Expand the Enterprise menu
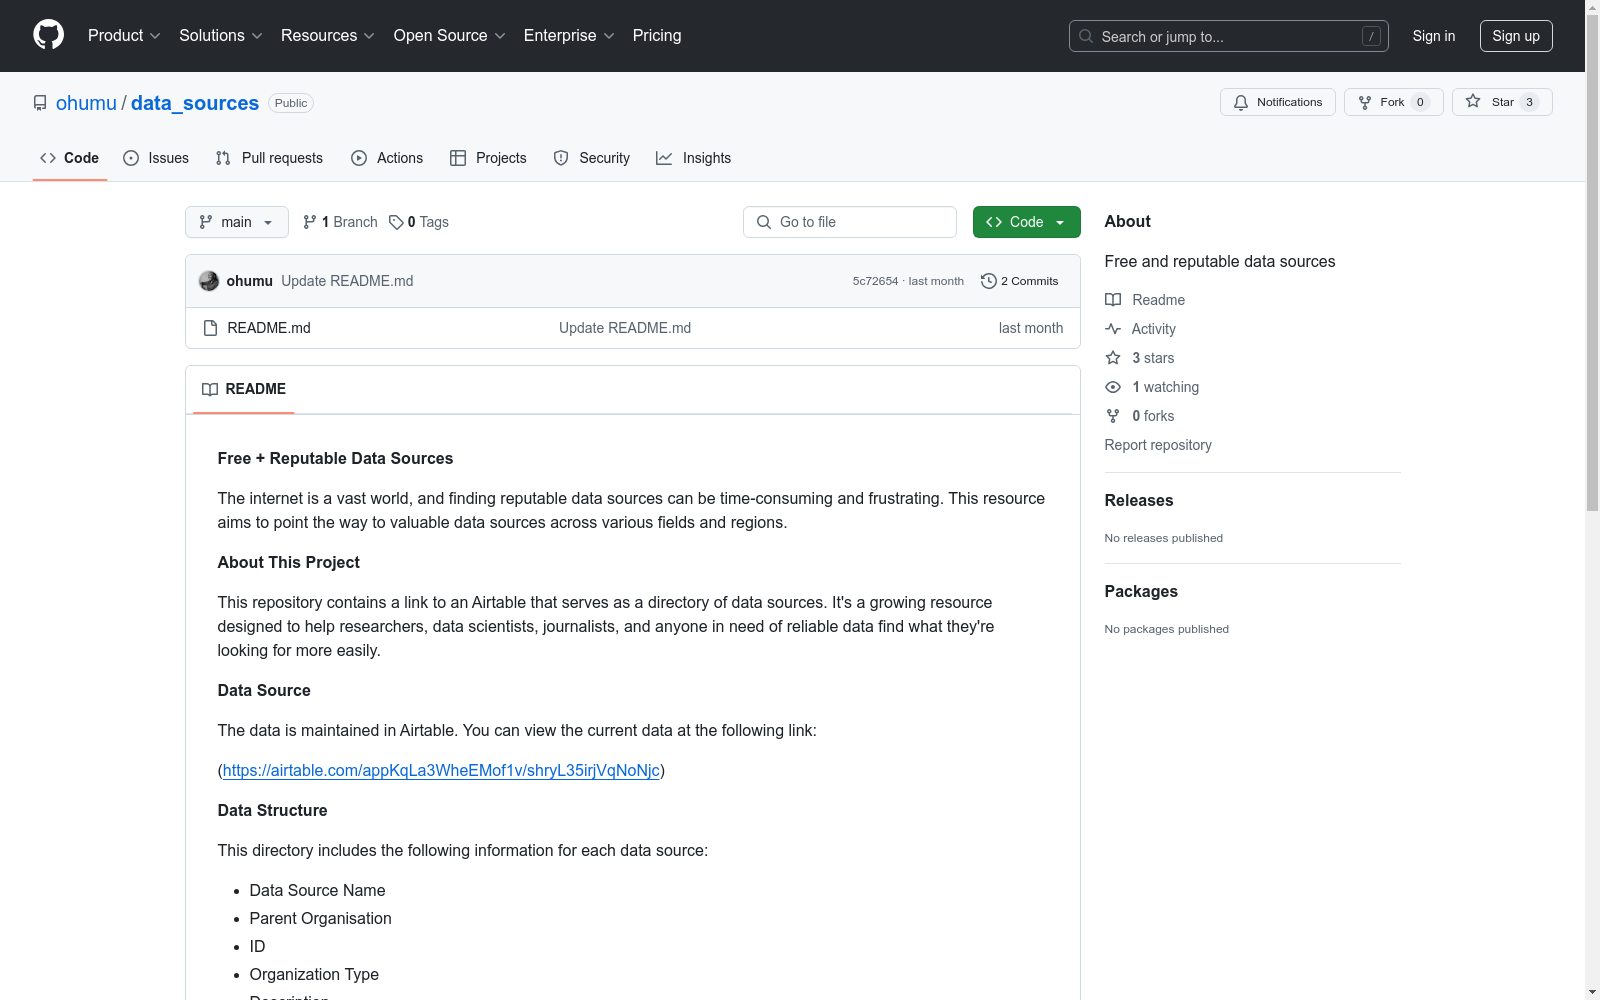Image resolution: width=1600 pixels, height=1000 pixels. pos(569,35)
